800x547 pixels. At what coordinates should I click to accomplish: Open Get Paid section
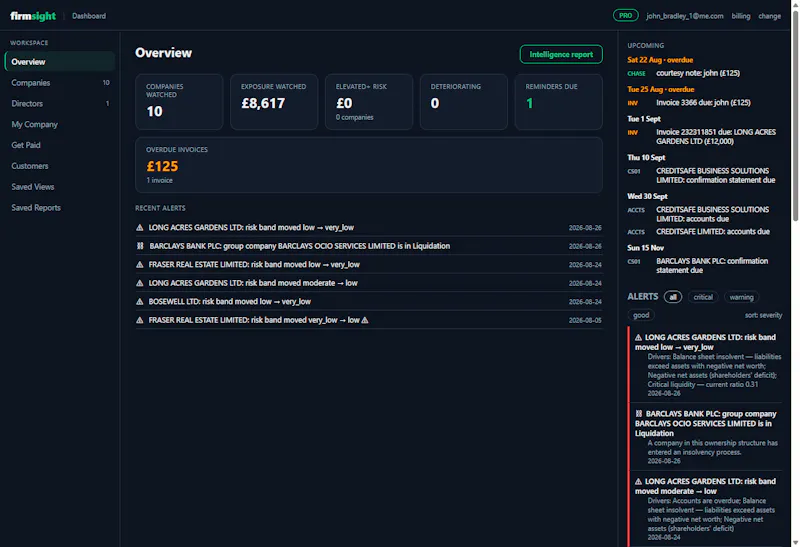60,145
